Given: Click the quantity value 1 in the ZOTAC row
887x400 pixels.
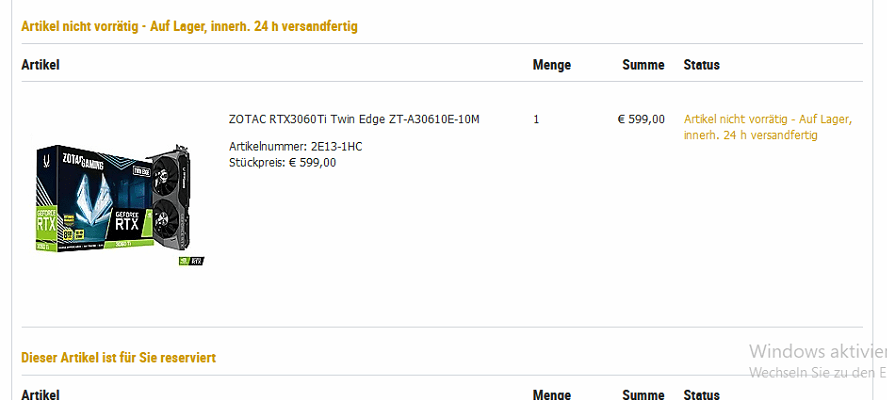Looking at the screenshot, I should [536, 119].
